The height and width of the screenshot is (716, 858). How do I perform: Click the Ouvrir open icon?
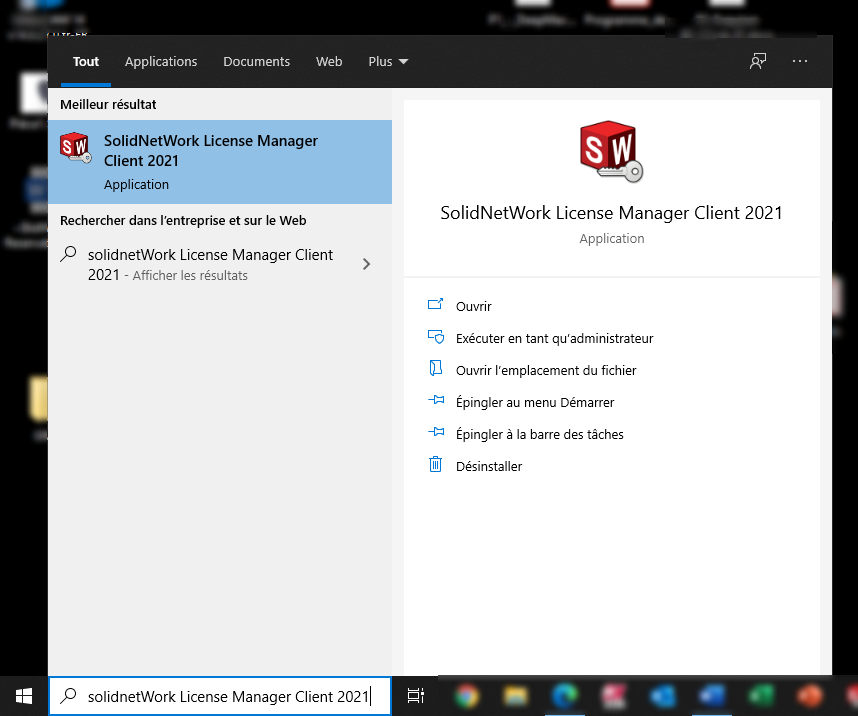pyautogui.click(x=435, y=304)
